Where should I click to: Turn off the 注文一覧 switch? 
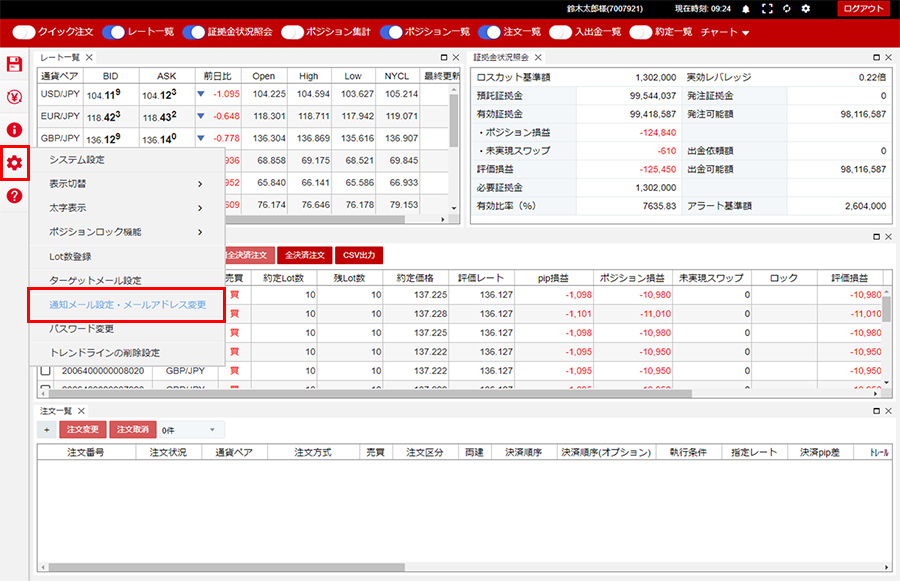(490, 32)
